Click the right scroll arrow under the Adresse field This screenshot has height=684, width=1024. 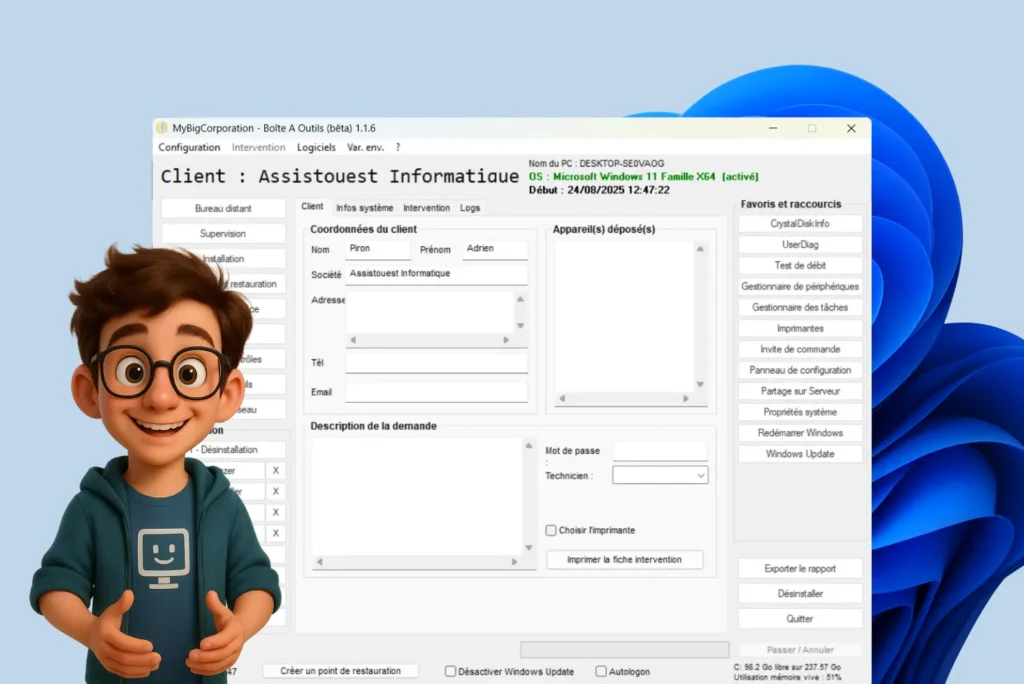point(506,339)
